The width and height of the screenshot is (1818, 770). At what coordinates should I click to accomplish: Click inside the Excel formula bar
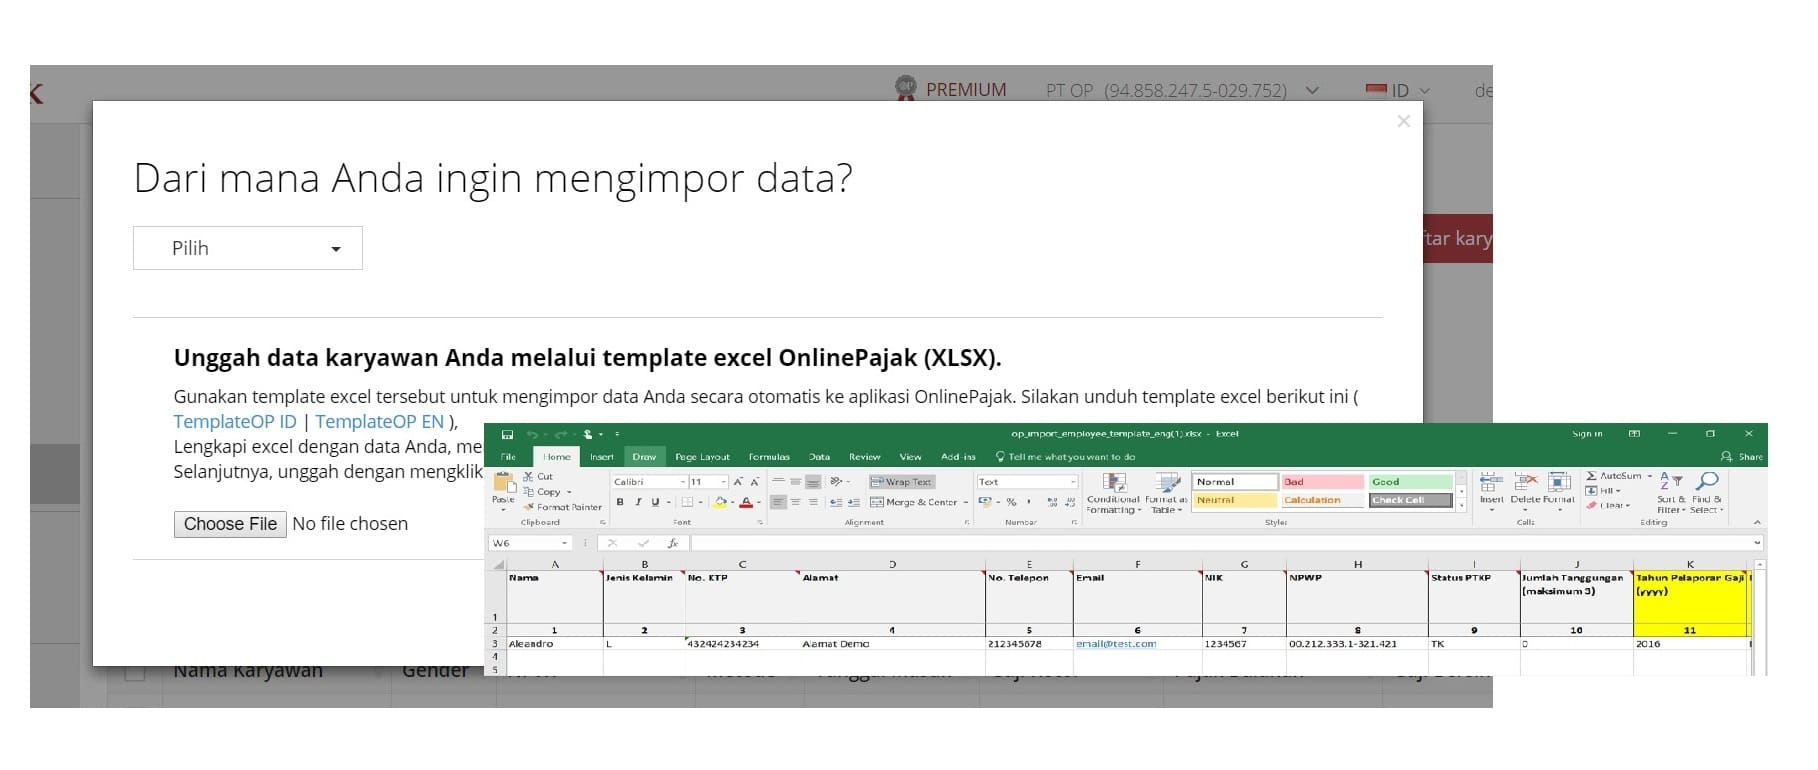[x=1220, y=543]
